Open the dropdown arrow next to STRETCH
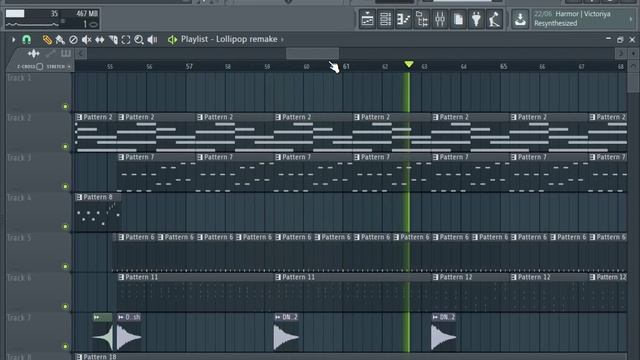 pyautogui.click(x=69, y=67)
